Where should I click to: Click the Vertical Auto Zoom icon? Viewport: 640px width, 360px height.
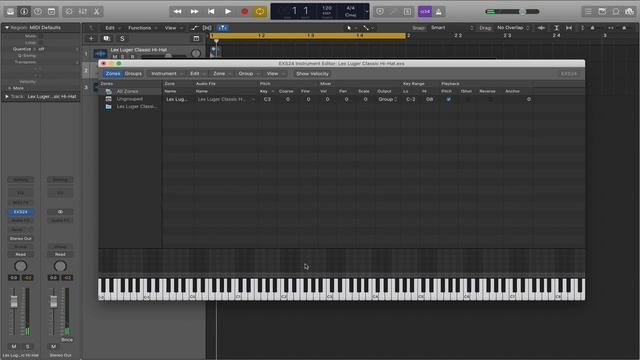tap(556, 28)
